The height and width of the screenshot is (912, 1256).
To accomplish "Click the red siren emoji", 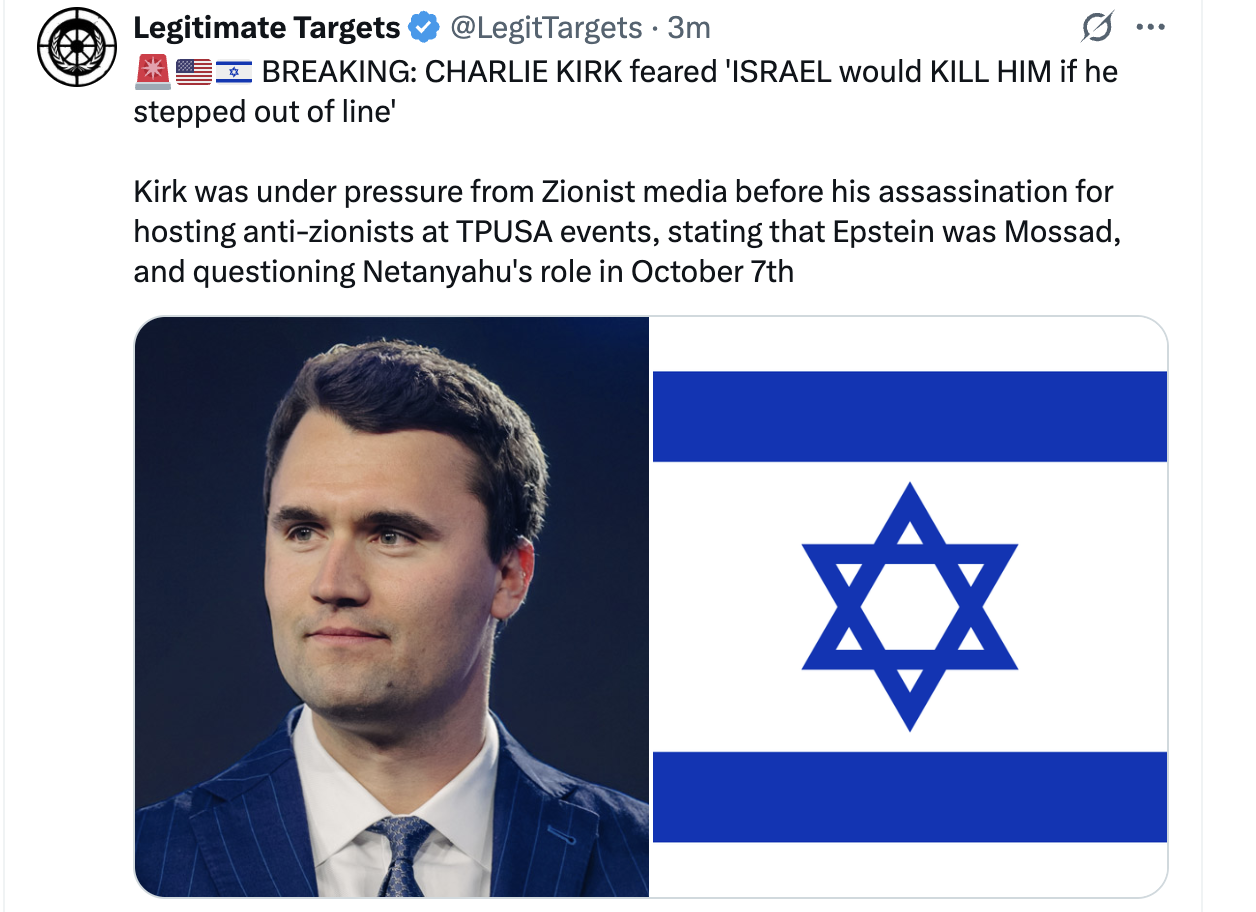I will pos(151,72).
